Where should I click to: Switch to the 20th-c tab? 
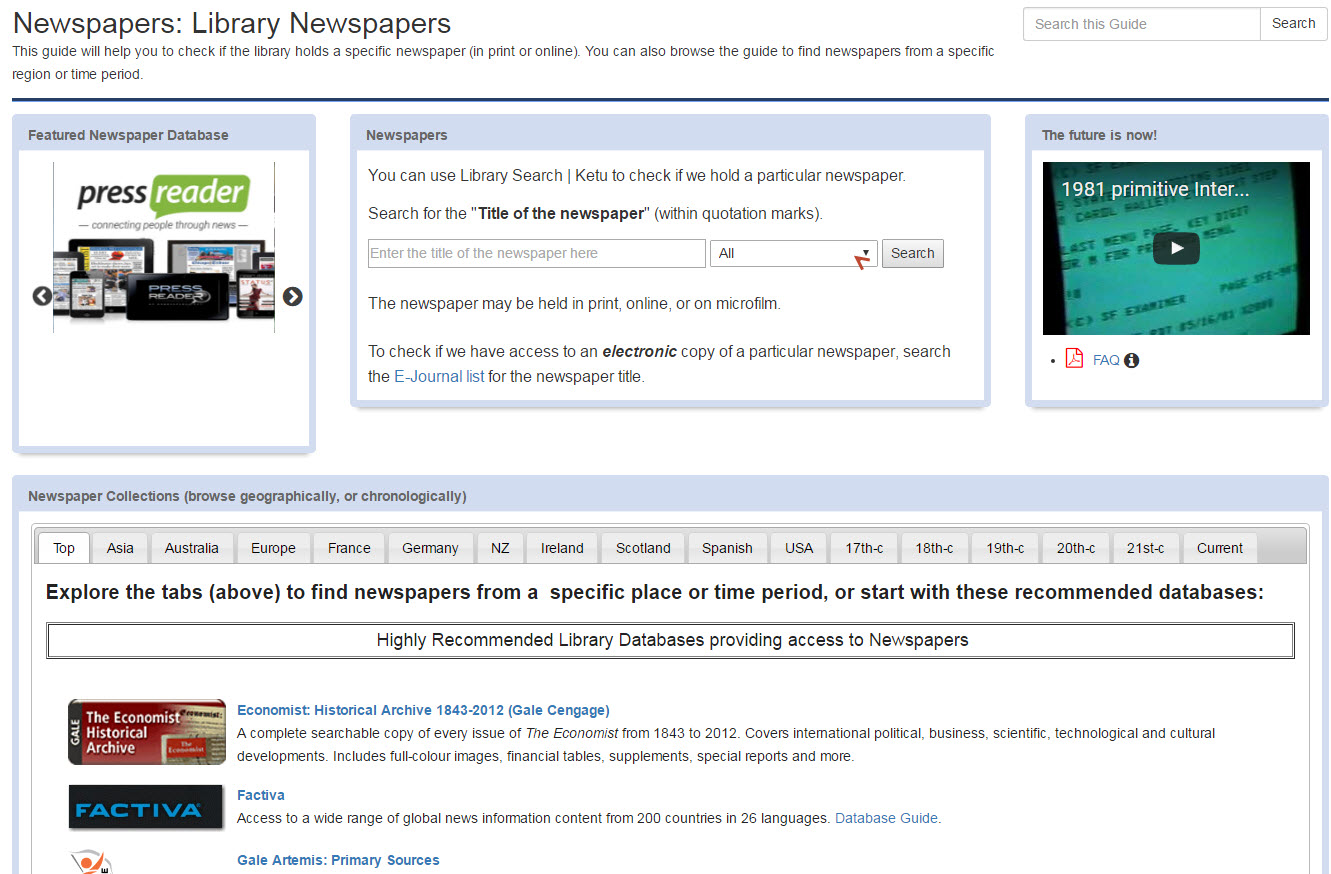click(x=1076, y=548)
